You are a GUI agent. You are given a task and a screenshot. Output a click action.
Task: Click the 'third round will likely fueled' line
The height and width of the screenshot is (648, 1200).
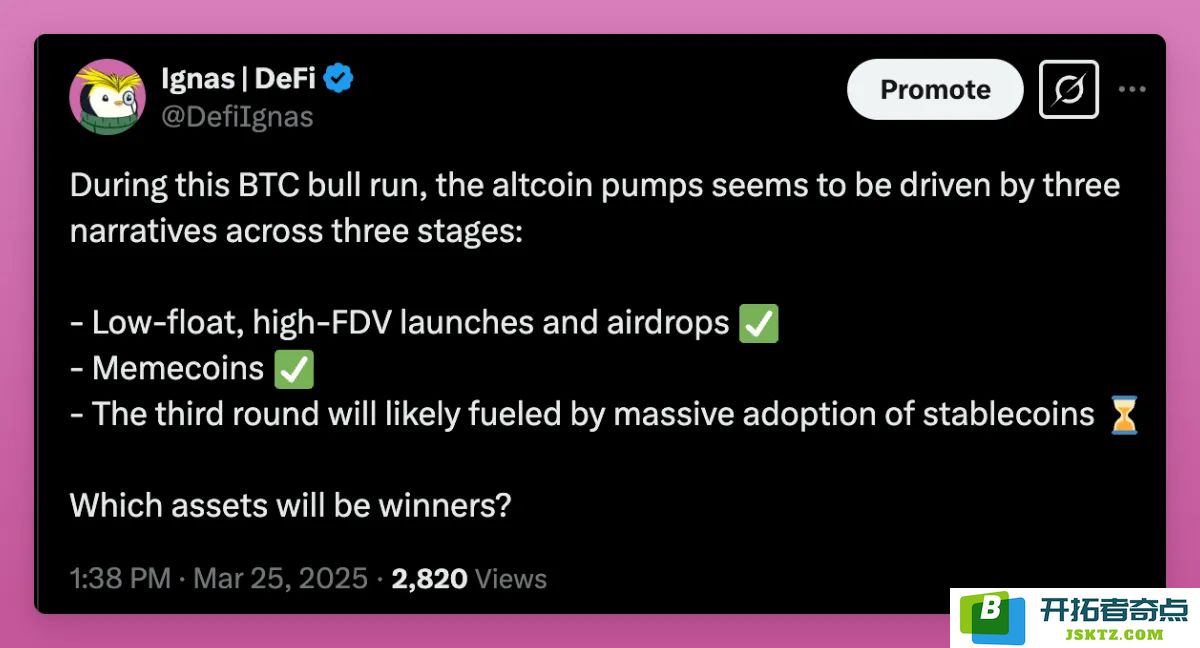pyautogui.click(x=582, y=415)
